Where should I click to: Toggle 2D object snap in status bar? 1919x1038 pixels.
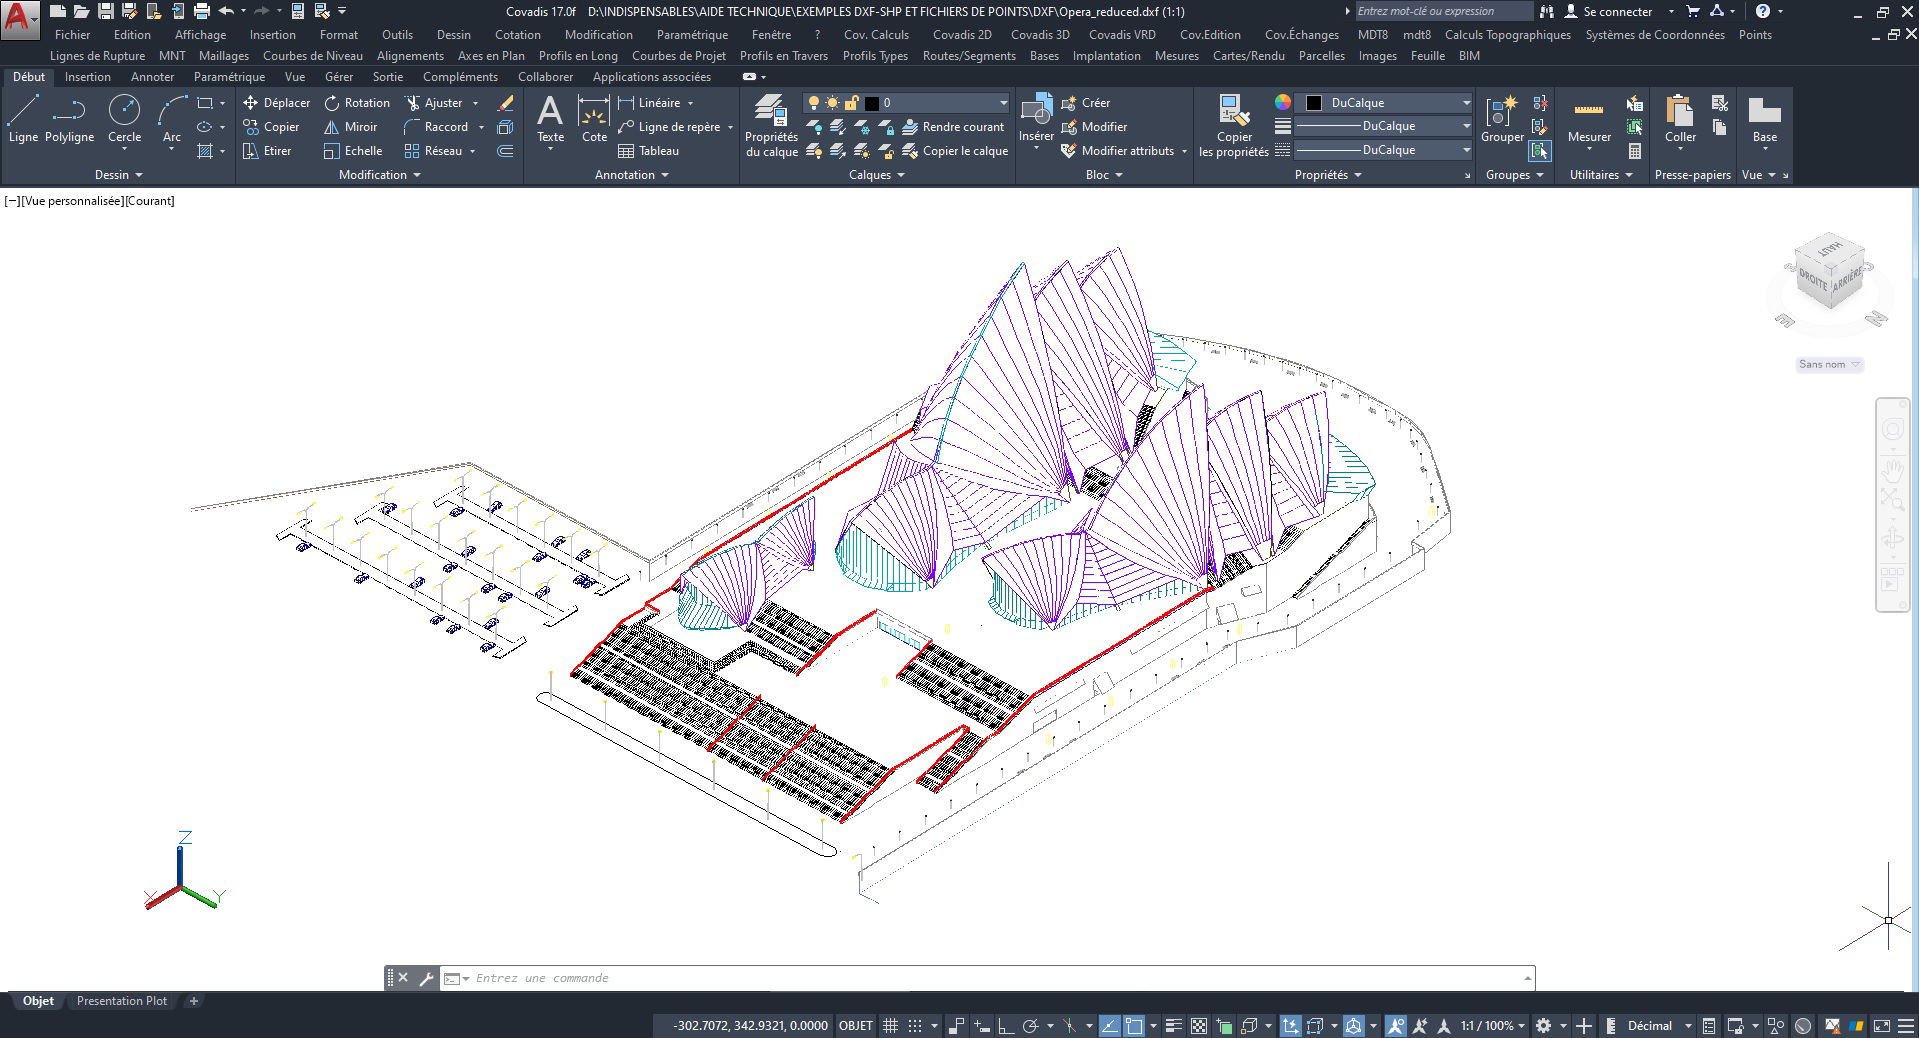click(x=1134, y=1025)
